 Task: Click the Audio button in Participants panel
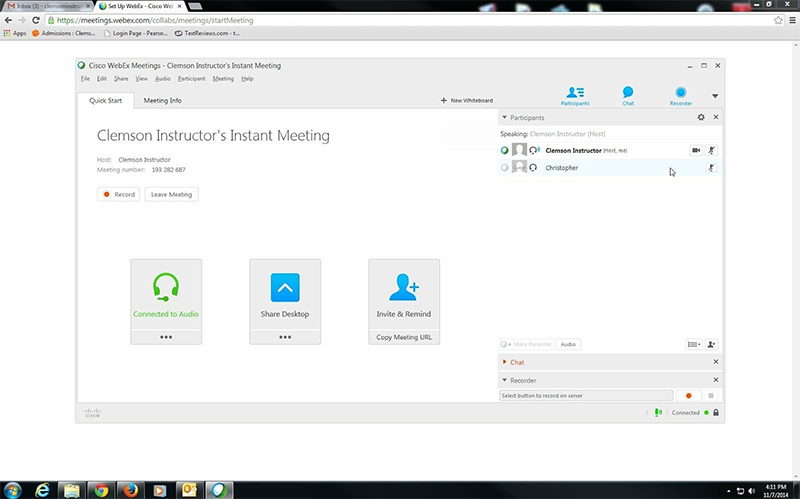click(x=568, y=344)
